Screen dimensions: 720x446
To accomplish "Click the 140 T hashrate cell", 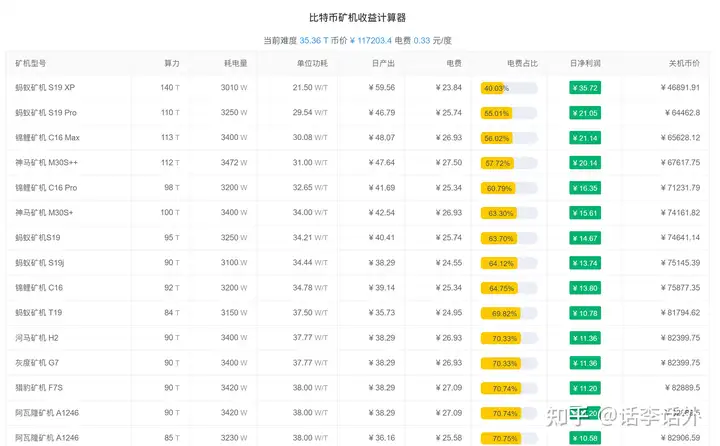I will coord(170,87).
